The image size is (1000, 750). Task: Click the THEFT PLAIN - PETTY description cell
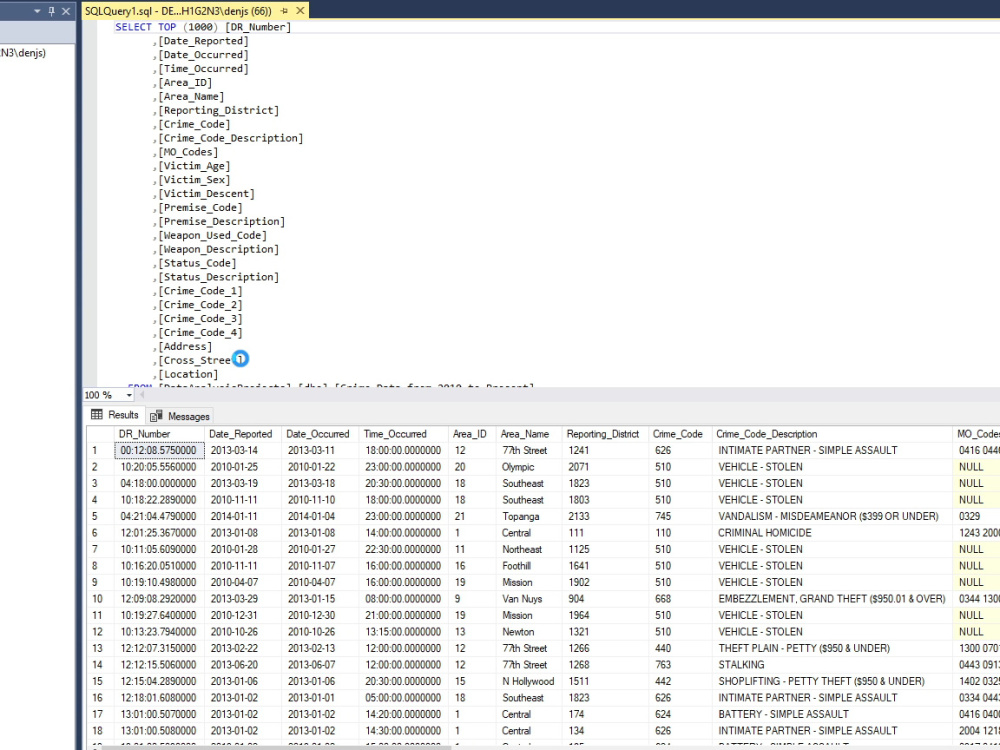[832, 648]
